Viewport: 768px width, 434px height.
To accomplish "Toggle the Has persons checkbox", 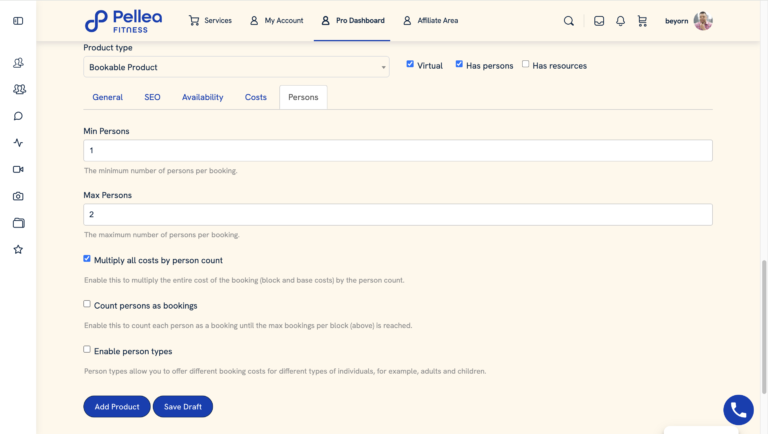I will [x=459, y=64].
